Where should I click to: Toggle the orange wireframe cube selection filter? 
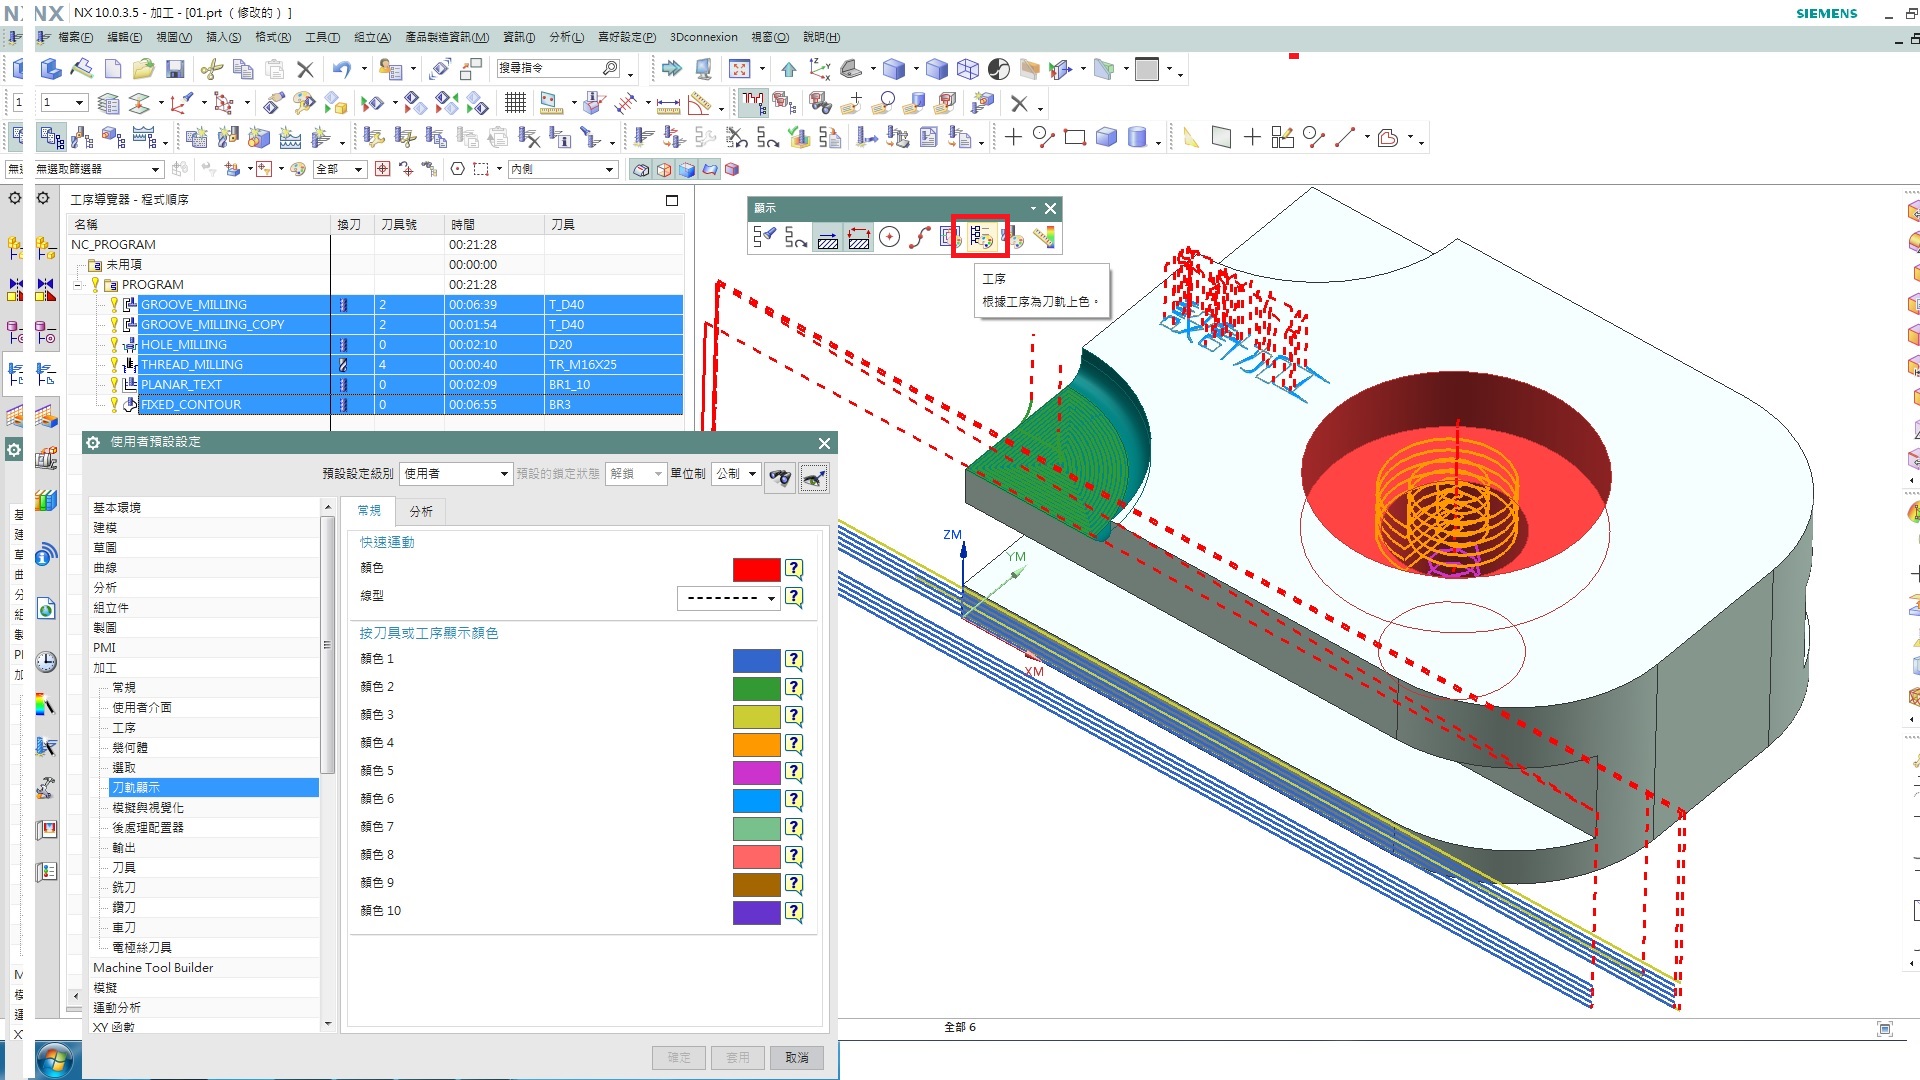tap(664, 169)
